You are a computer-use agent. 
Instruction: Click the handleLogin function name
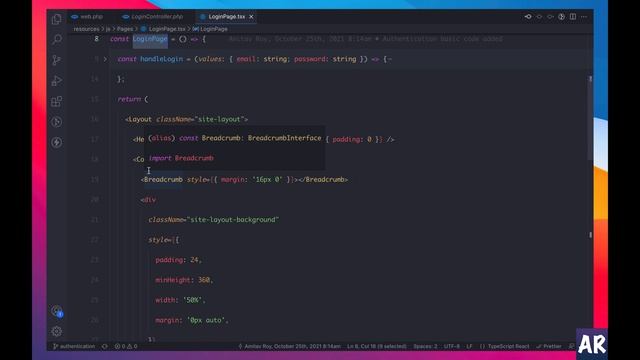coord(161,59)
